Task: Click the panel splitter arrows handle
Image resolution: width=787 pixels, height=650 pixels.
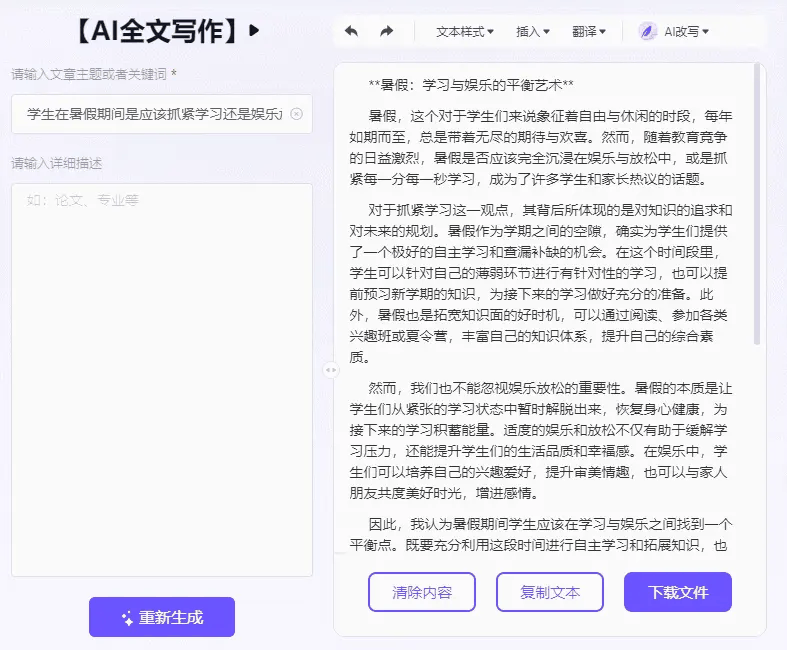Action: [x=331, y=370]
